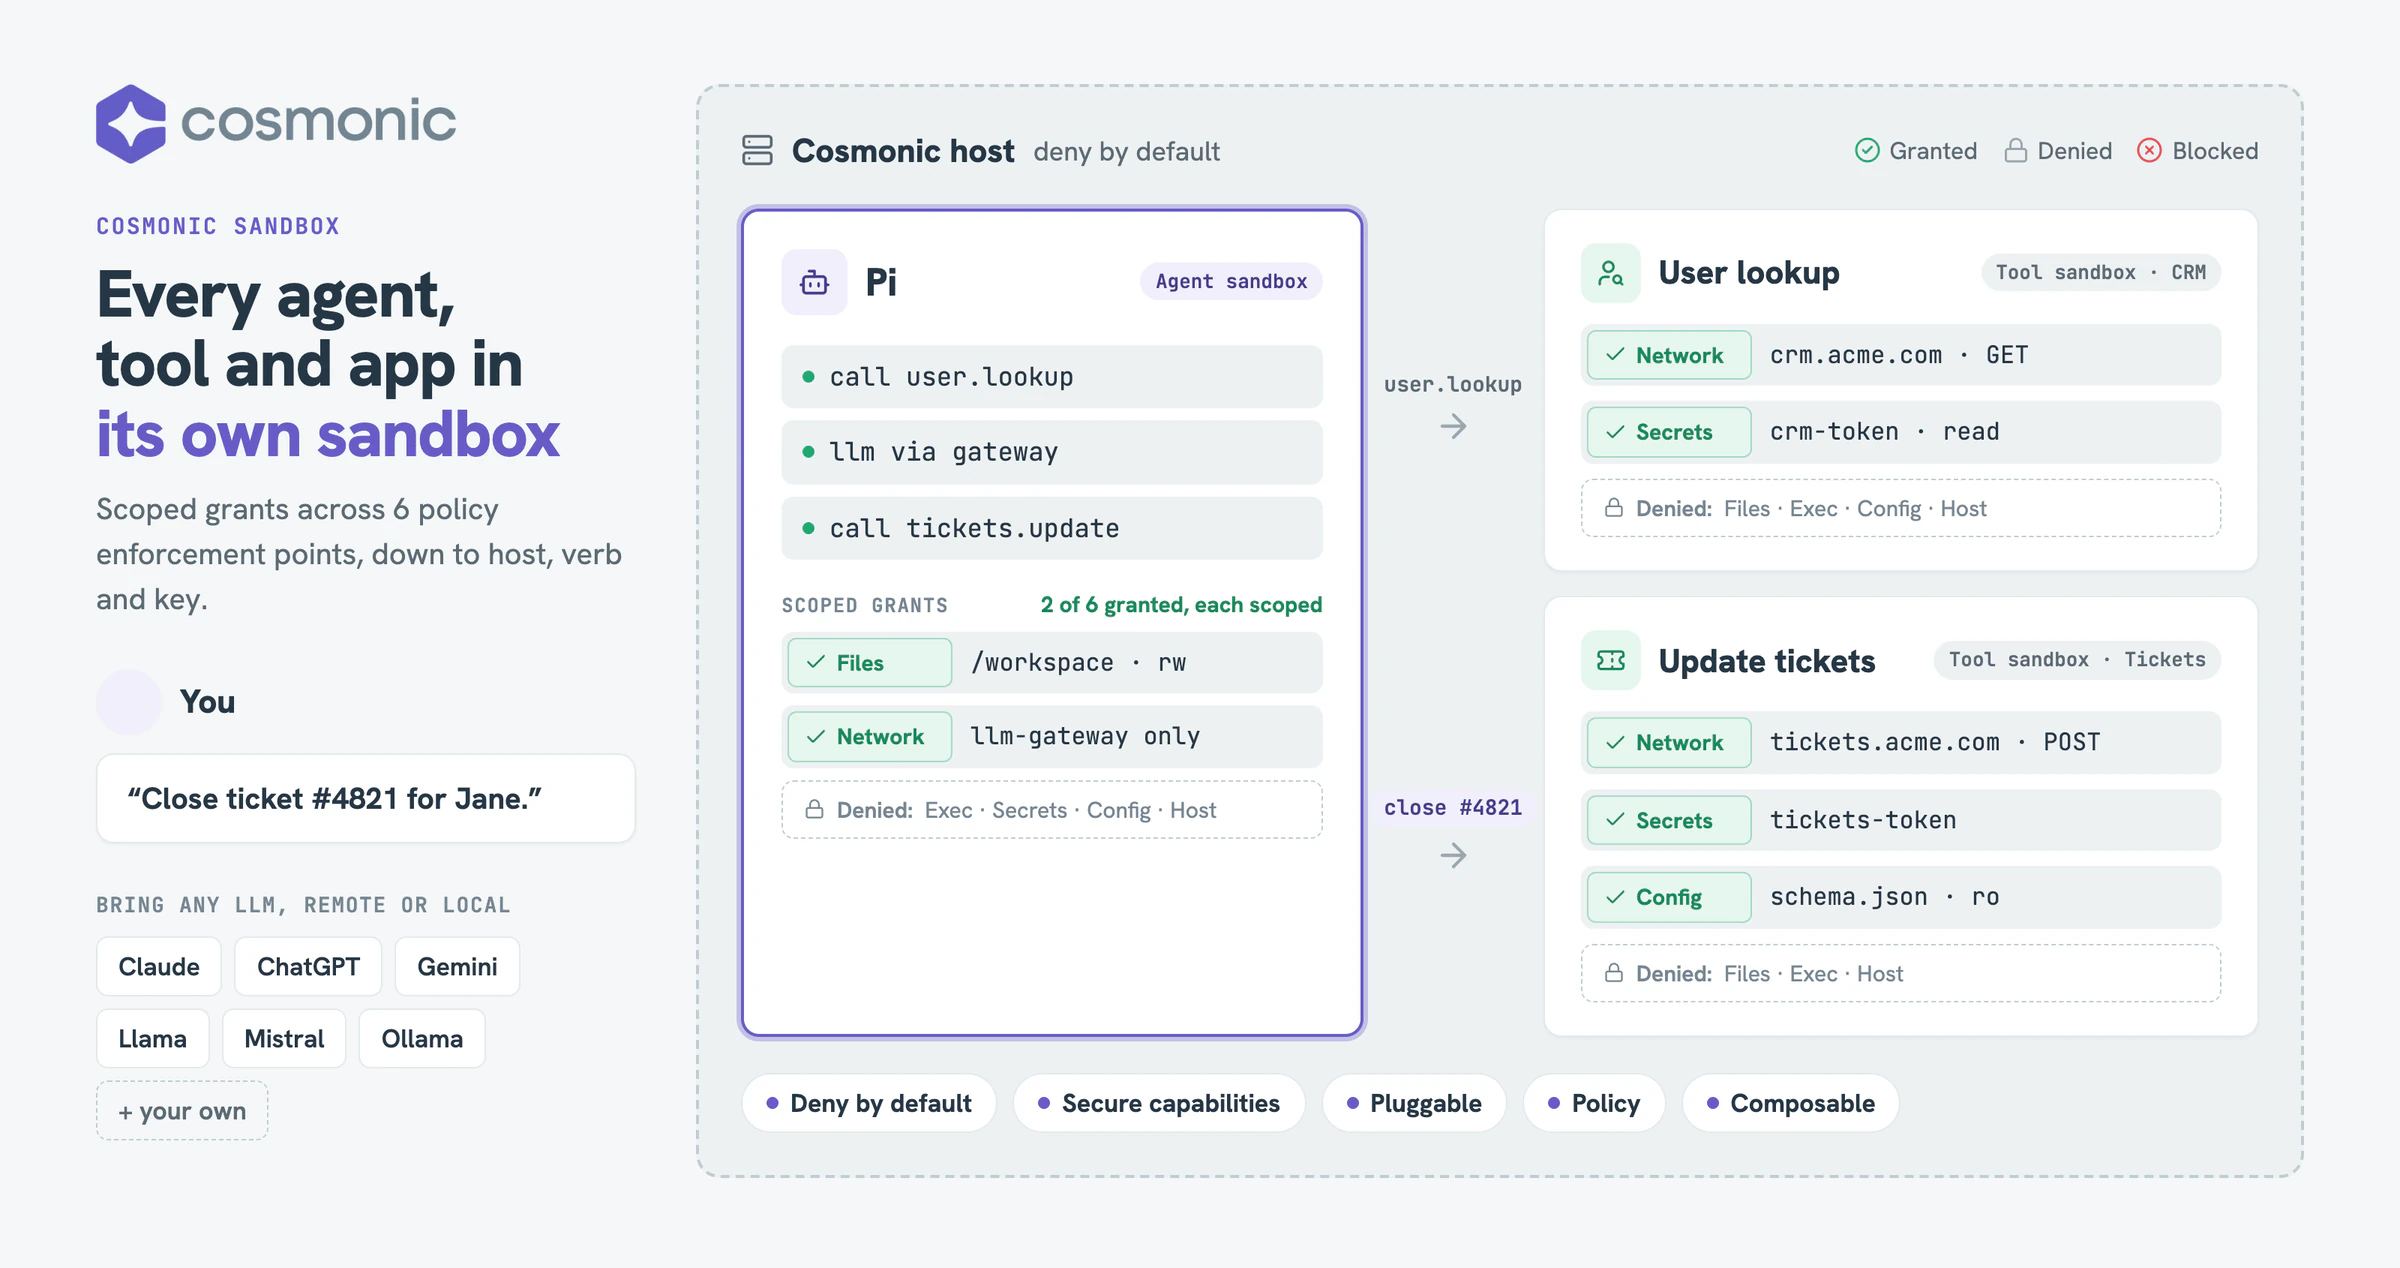Select Network badge for crm.acme.com
This screenshot has height=1268, width=2400.
point(1669,355)
